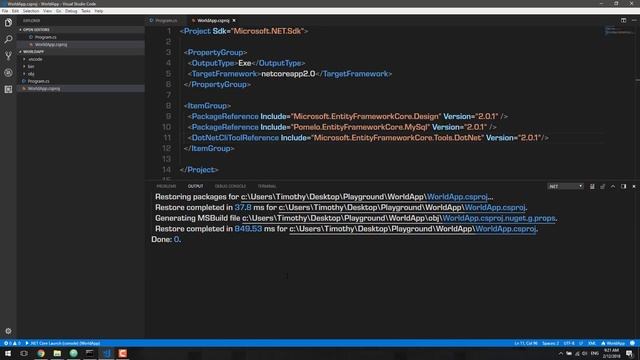
Task: Click WorldApp.csproj link on 849.53 ms line
Action: (505, 229)
